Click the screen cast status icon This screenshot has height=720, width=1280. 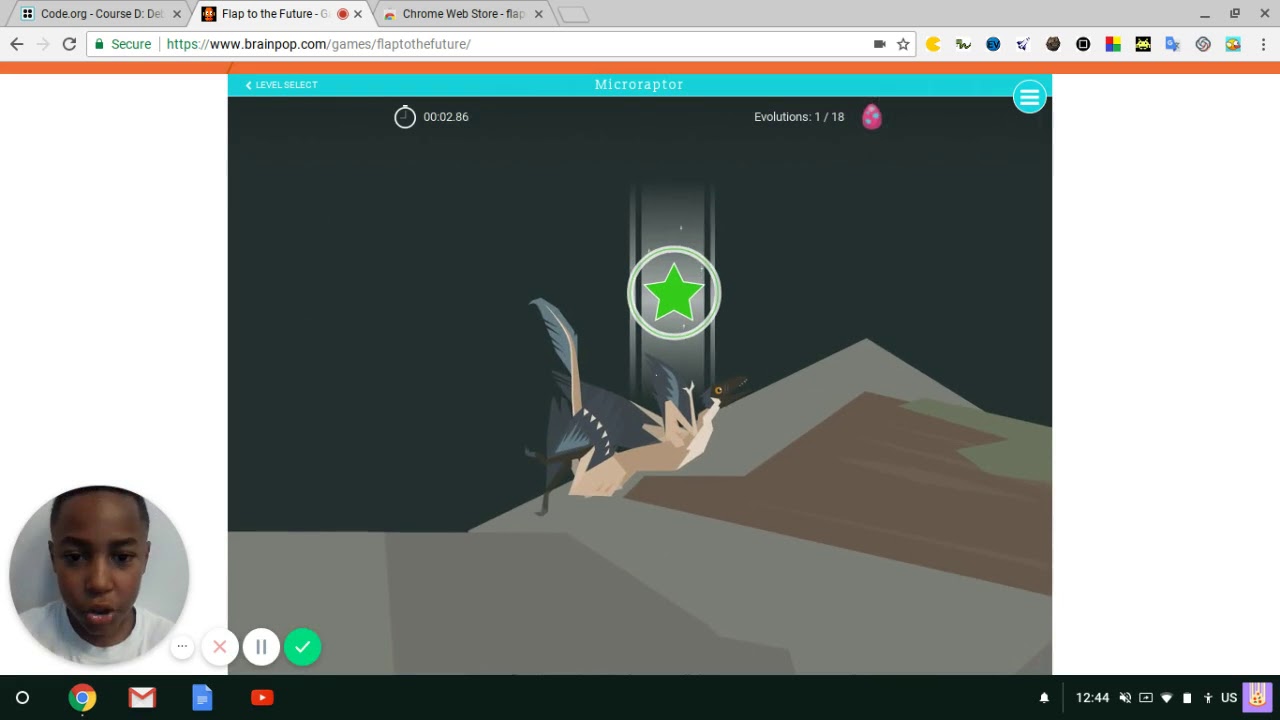[x=1146, y=698]
